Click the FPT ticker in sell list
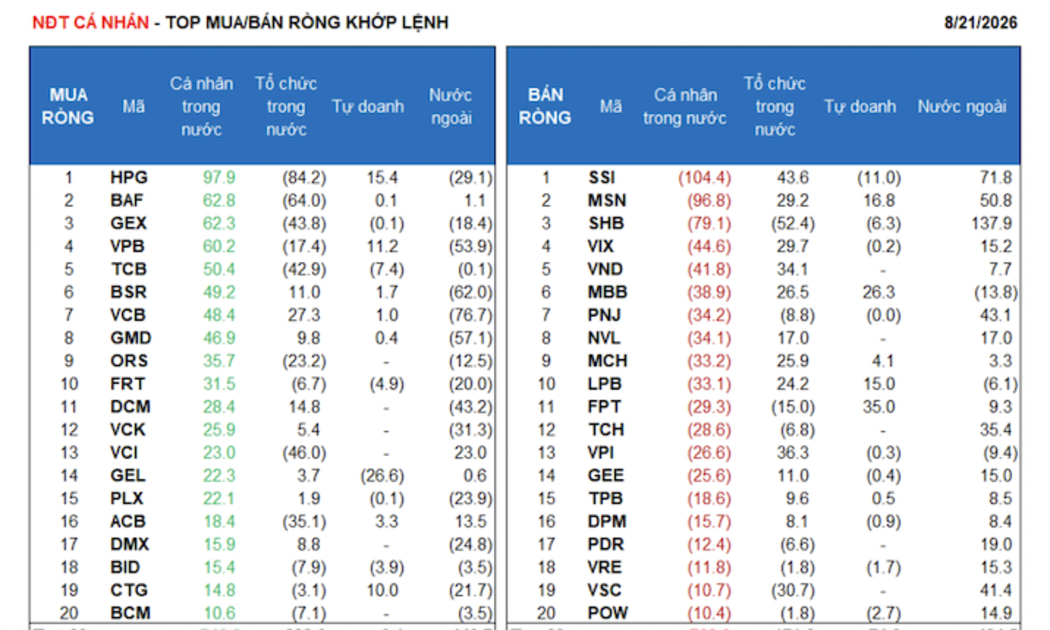 click(604, 406)
